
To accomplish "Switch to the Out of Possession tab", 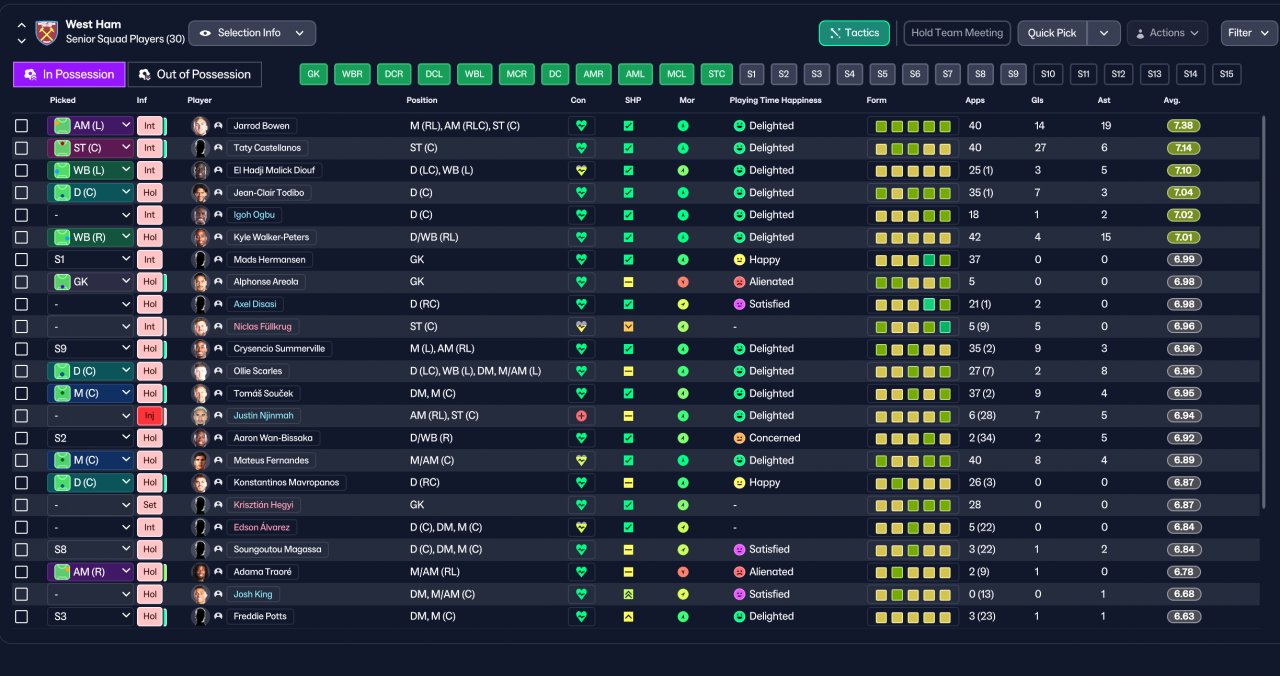I will click(195, 74).
